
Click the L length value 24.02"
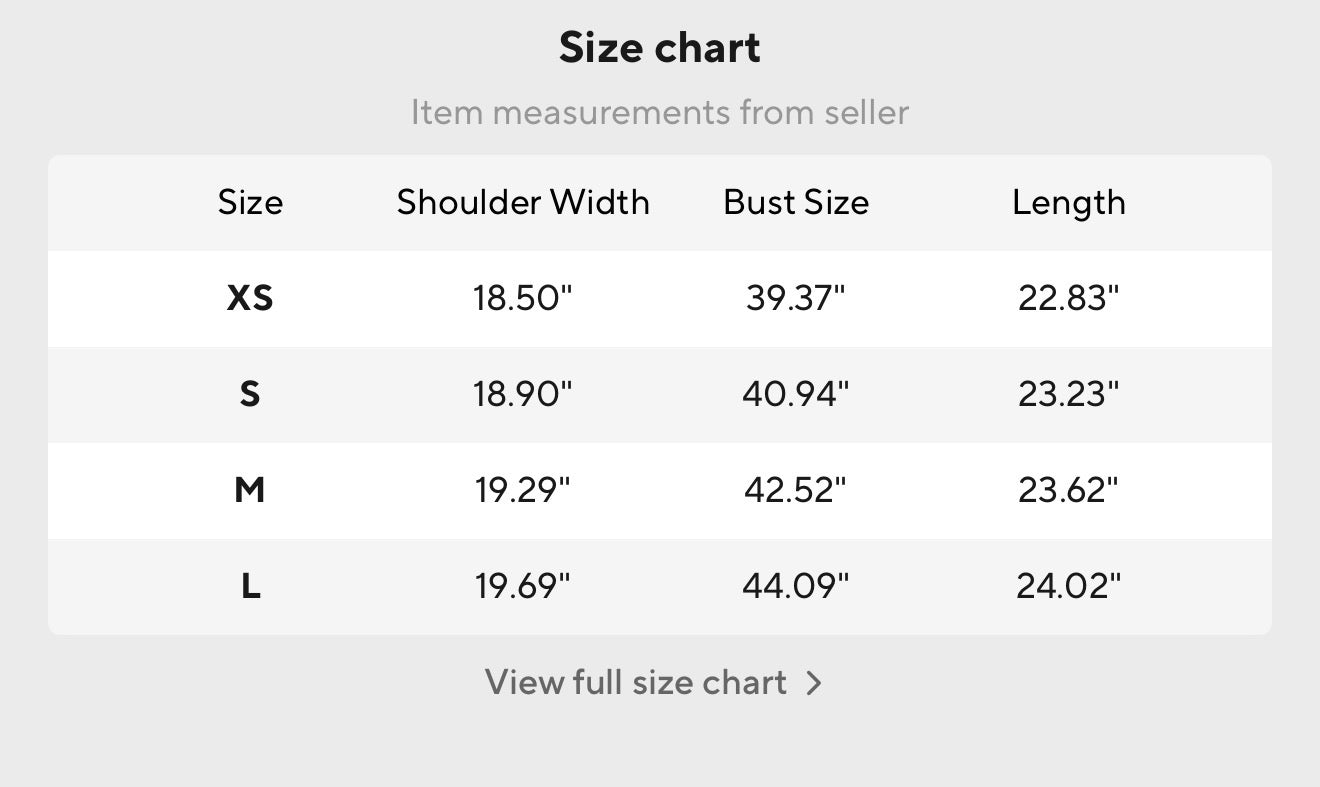click(x=1068, y=586)
